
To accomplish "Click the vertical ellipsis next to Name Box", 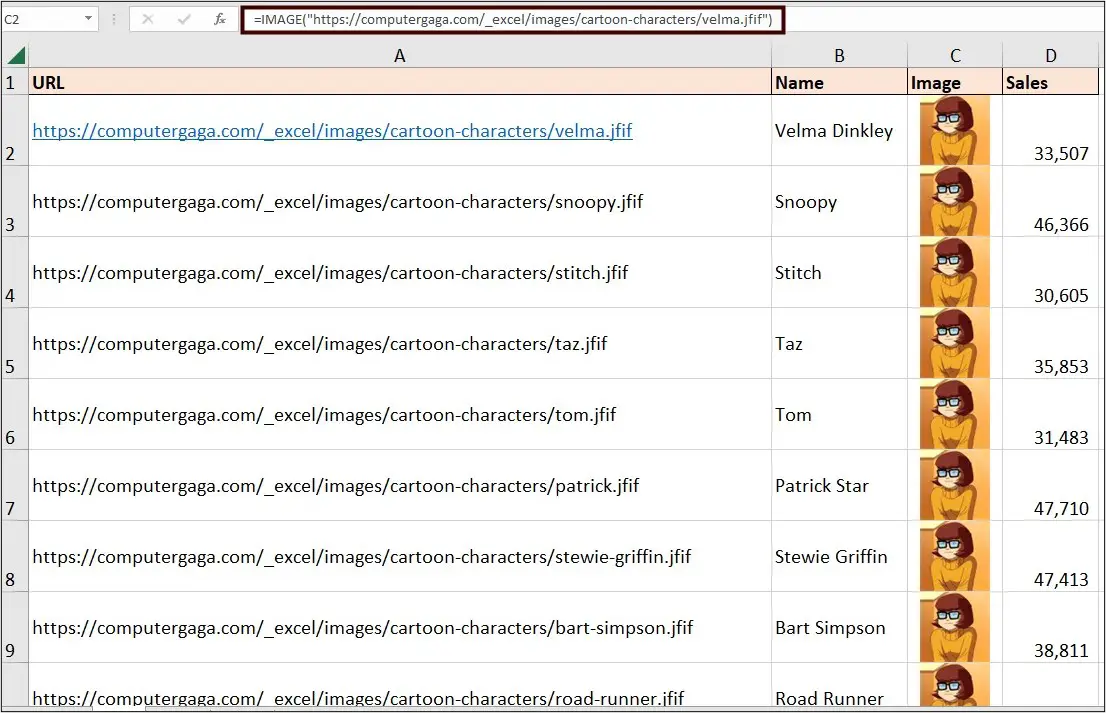I will pyautogui.click(x=116, y=19).
